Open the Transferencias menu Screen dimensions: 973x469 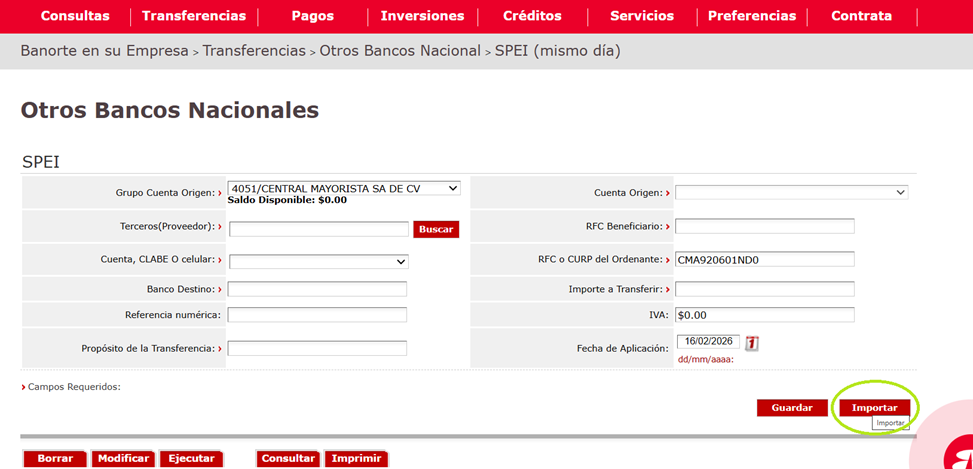(194, 16)
